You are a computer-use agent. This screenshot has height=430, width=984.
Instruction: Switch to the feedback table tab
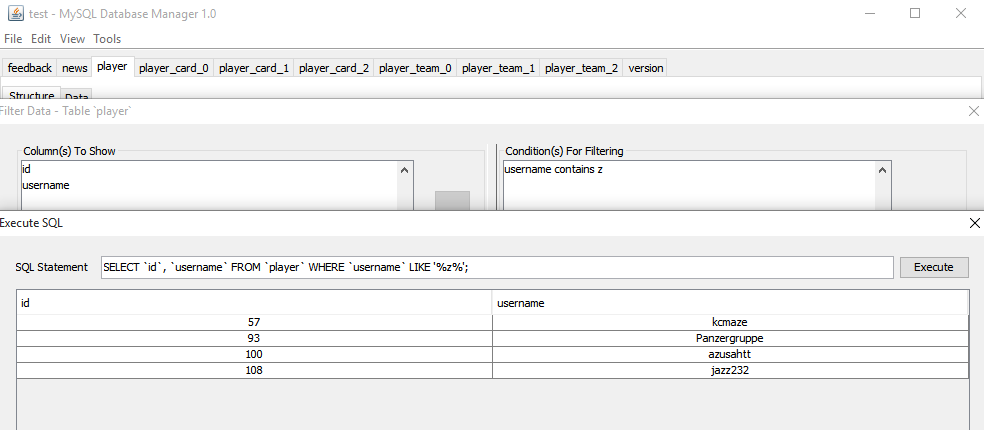(x=29, y=68)
